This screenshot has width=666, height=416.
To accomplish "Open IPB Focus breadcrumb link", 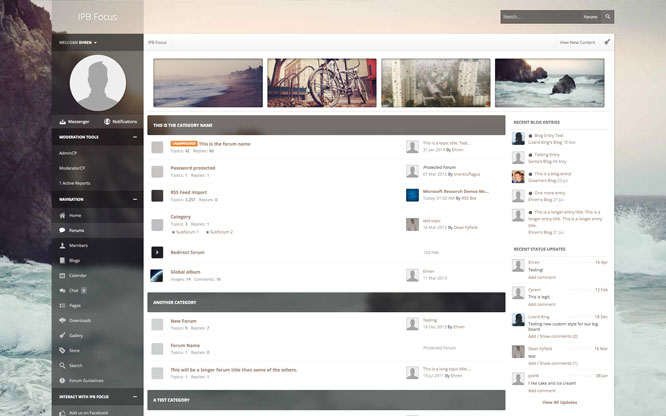I will point(157,42).
